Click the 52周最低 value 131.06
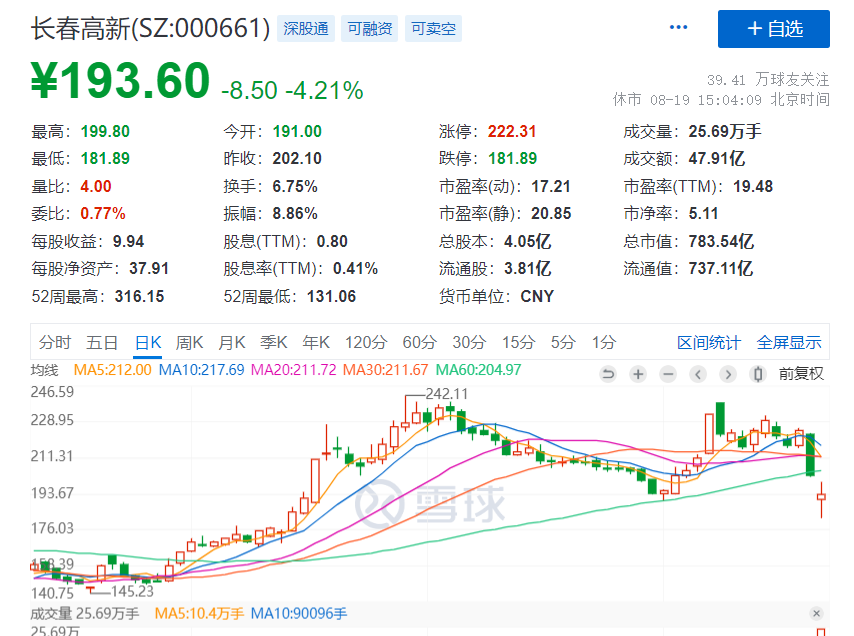The height and width of the screenshot is (636, 854). coord(332,297)
